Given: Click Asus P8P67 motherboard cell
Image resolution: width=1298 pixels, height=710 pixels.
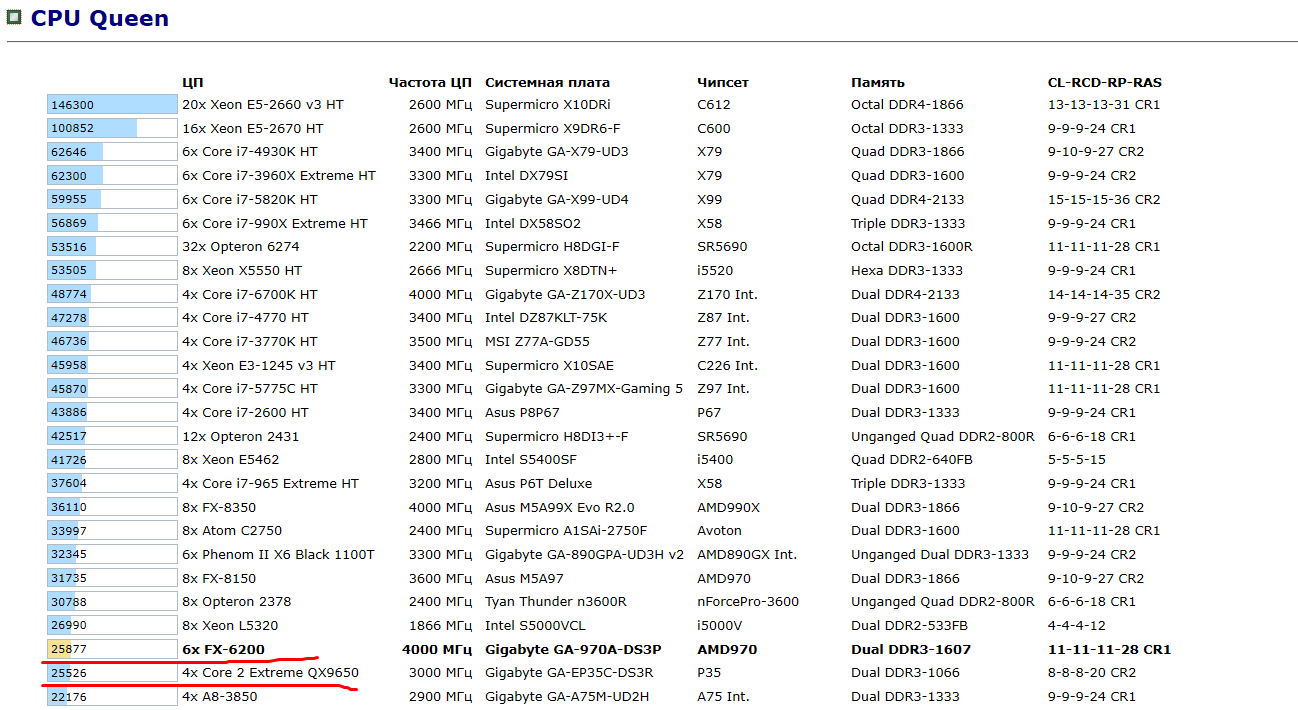Looking at the screenshot, I should pyautogui.click(x=522, y=412).
